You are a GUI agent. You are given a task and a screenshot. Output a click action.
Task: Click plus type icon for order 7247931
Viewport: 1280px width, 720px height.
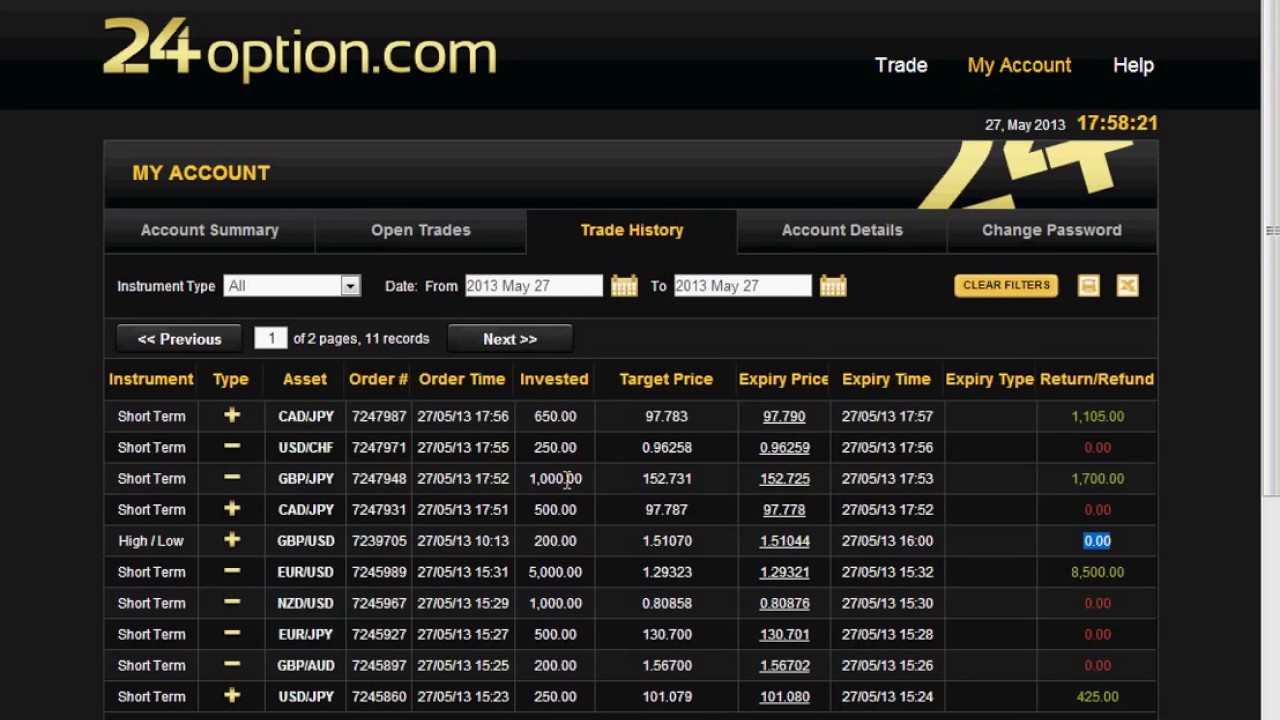pyautogui.click(x=232, y=509)
